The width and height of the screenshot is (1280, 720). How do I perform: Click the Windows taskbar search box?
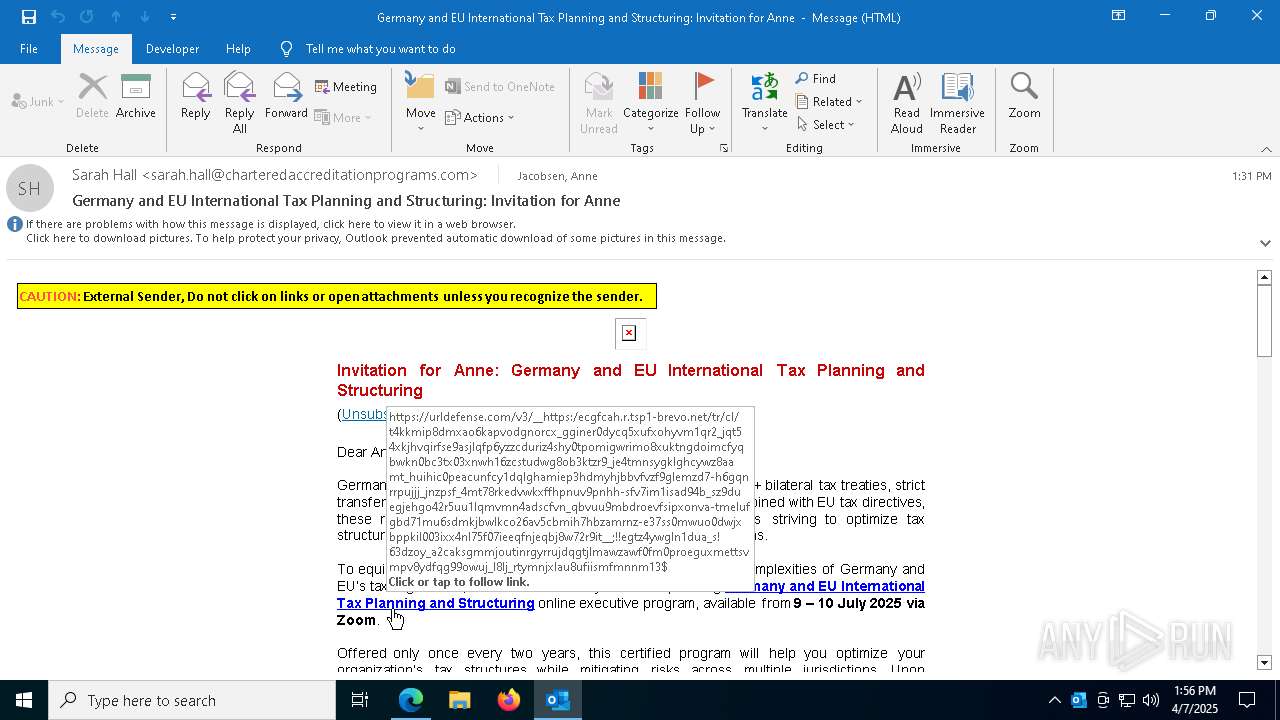[192, 700]
